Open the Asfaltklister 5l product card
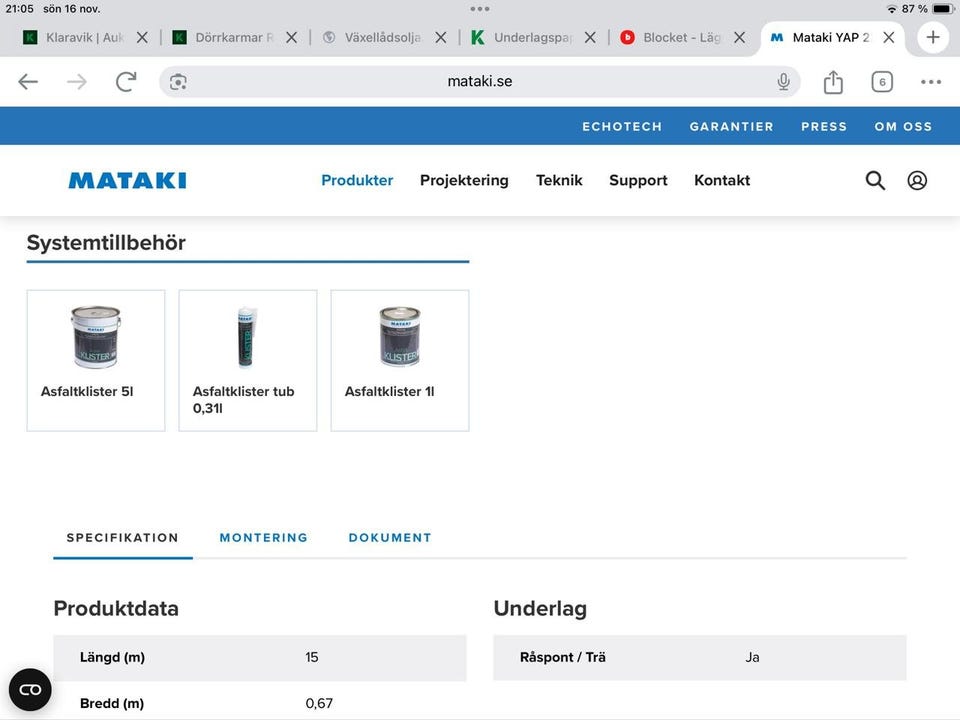The width and height of the screenshot is (960, 720). (96, 361)
